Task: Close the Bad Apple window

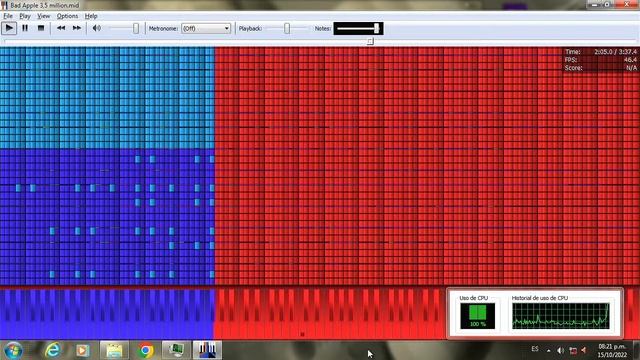Action: coord(627,4)
